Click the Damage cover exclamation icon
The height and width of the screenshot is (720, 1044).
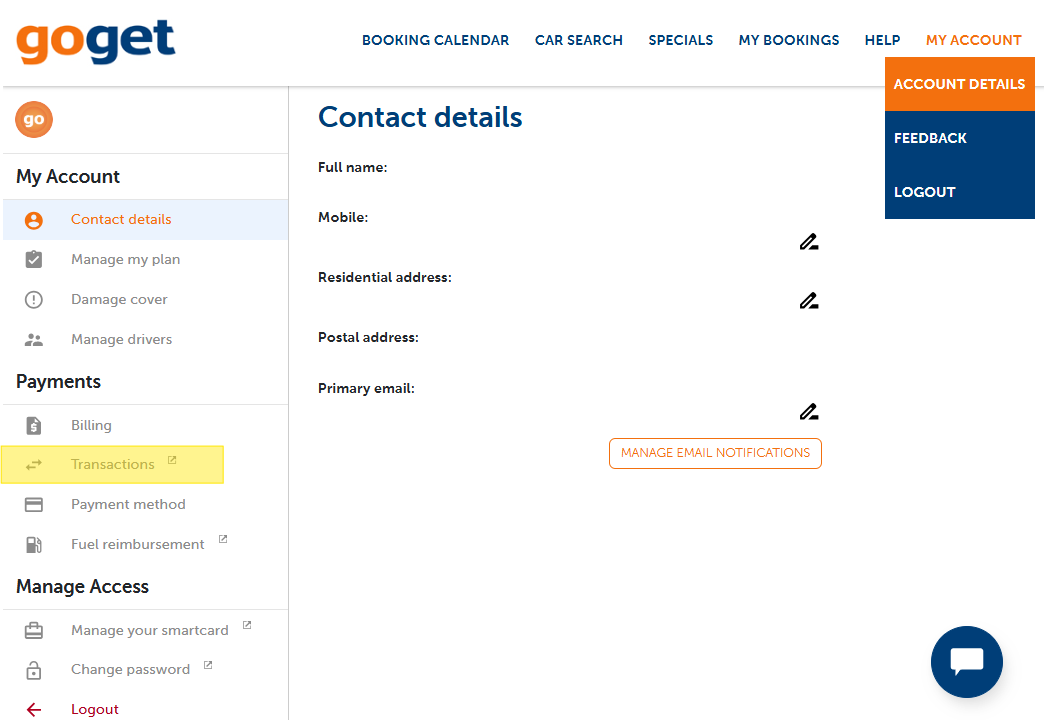[x=33, y=299]
